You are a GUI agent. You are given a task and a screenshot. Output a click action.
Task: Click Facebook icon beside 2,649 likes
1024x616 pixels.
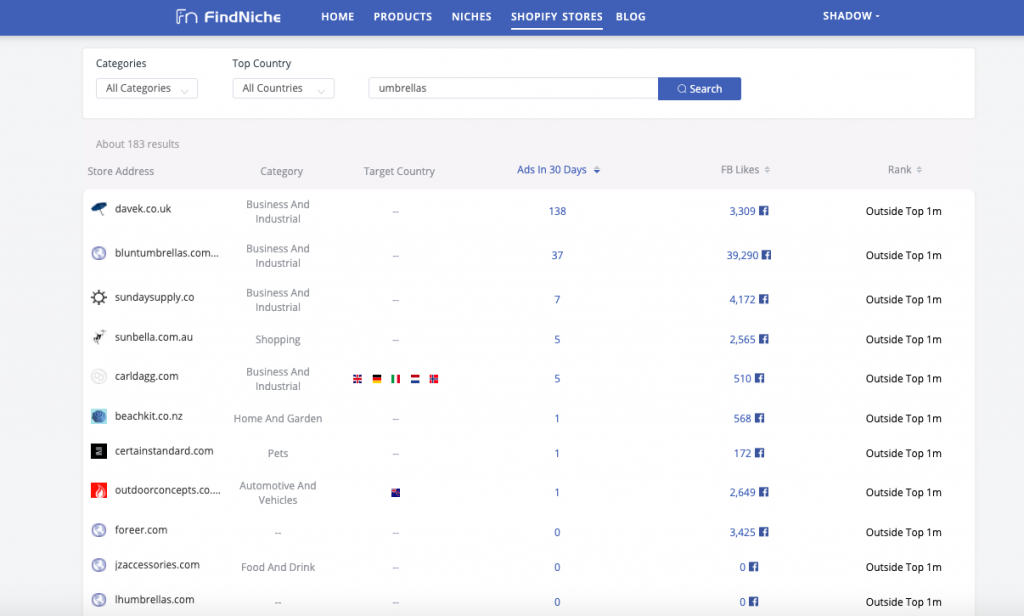(763, 492)
